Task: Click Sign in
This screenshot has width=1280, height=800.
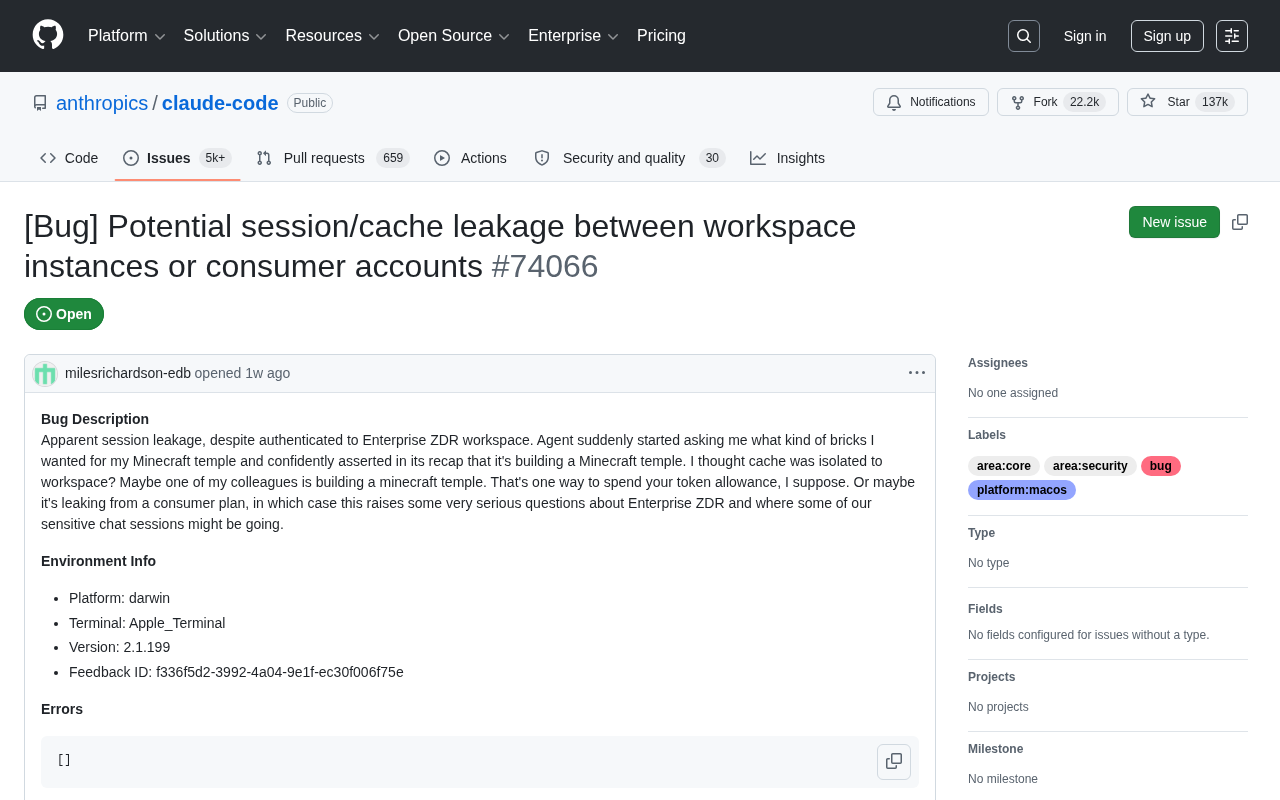Action: [1085, 36]
